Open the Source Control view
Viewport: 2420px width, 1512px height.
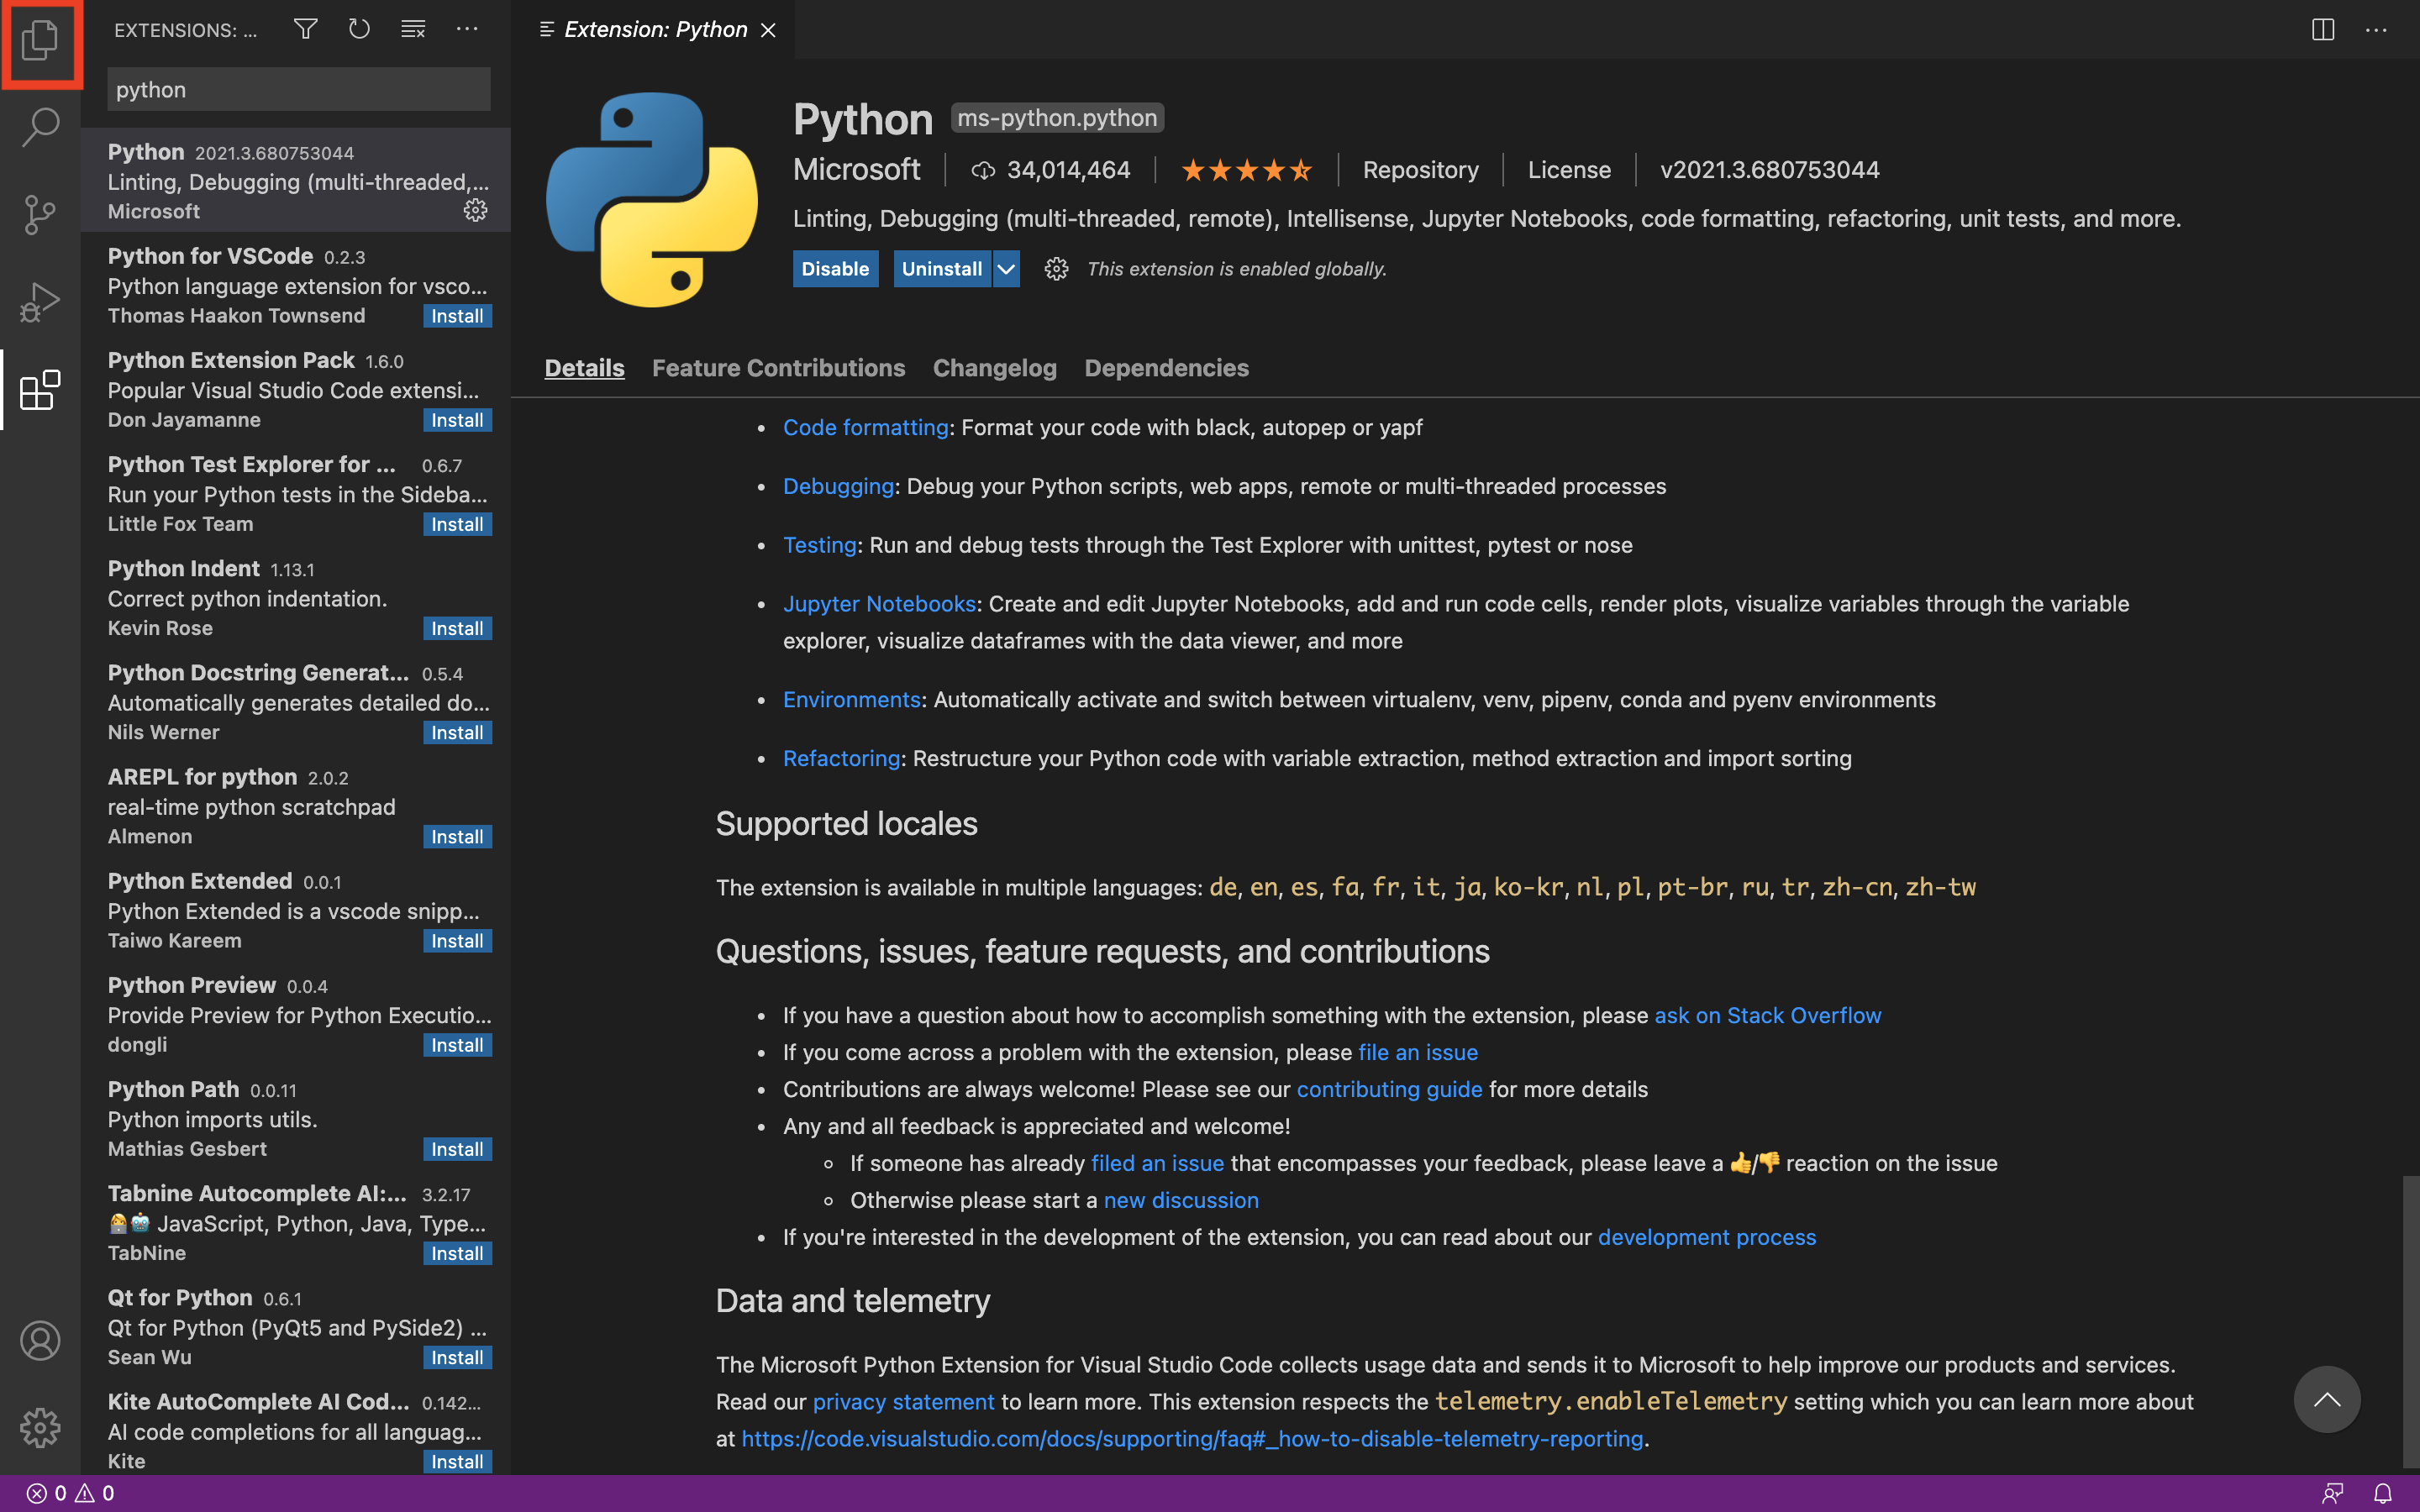click(40, 214)
